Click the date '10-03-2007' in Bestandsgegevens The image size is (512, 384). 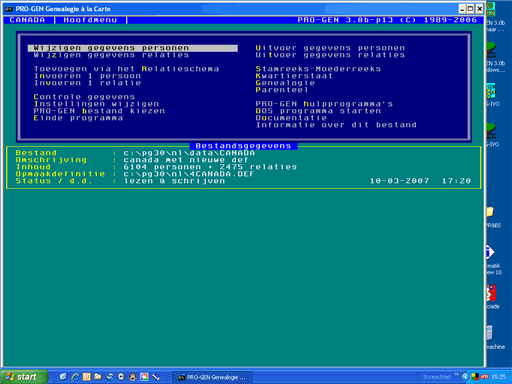point(400,181)
